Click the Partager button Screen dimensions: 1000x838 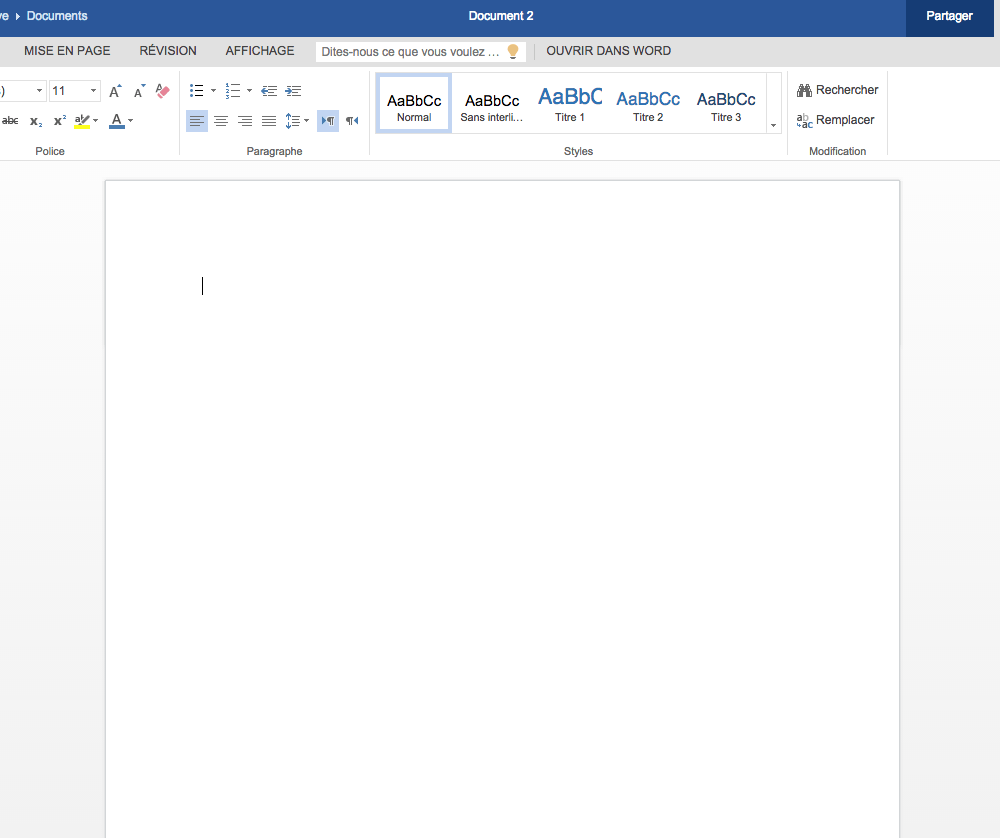[949, 17]
